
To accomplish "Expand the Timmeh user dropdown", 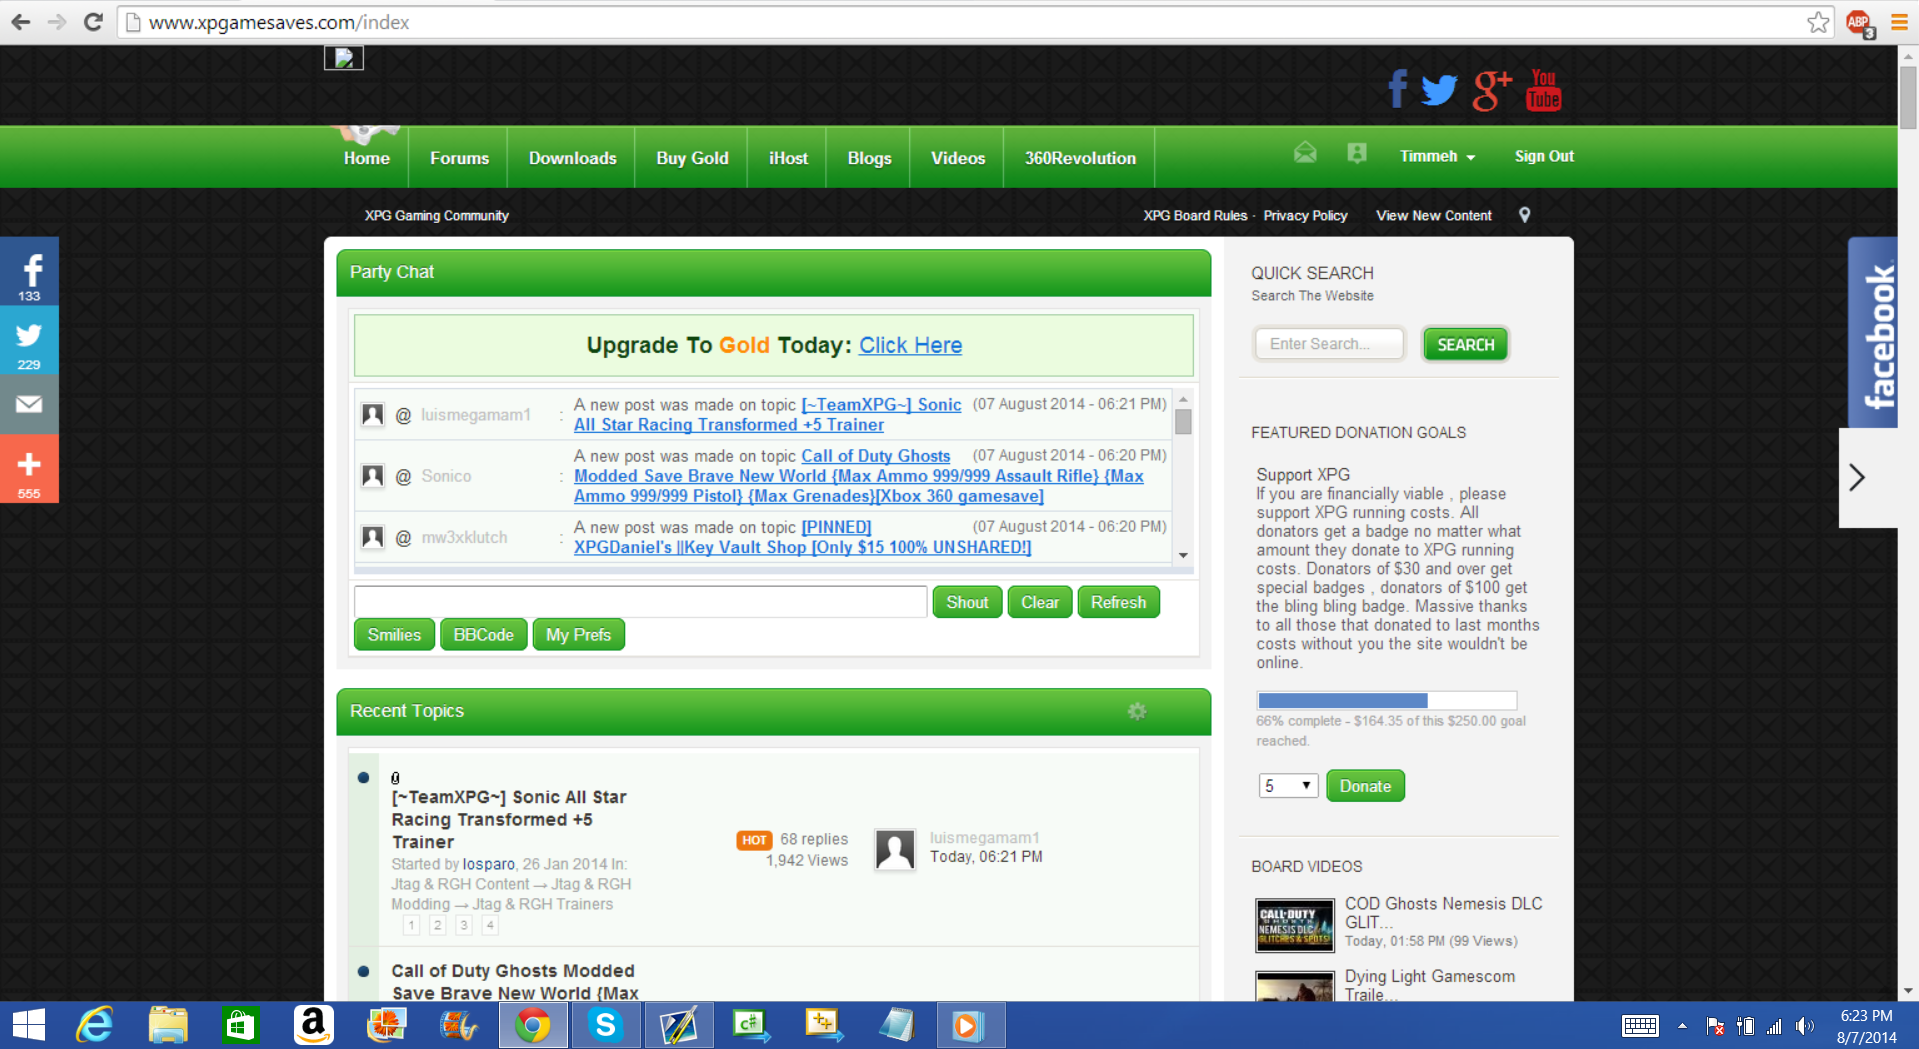I will (x=1437, y=156).
